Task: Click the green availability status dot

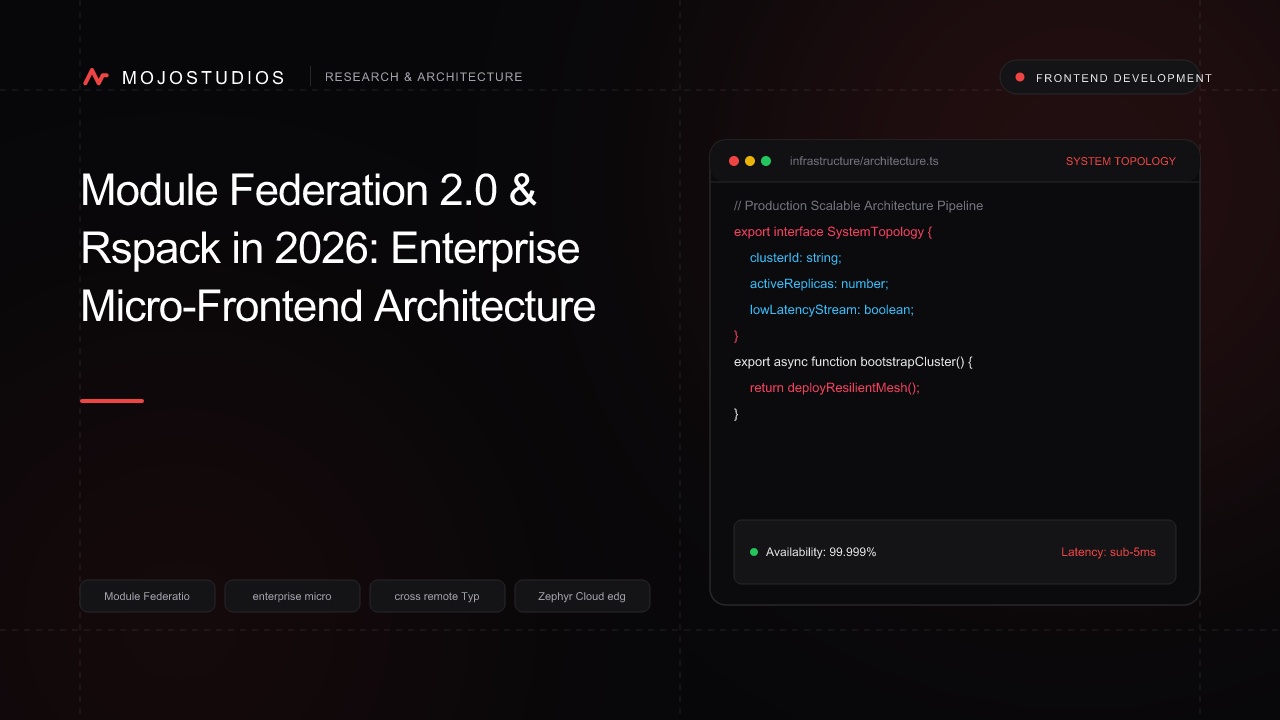Action: tap(754, 552)
